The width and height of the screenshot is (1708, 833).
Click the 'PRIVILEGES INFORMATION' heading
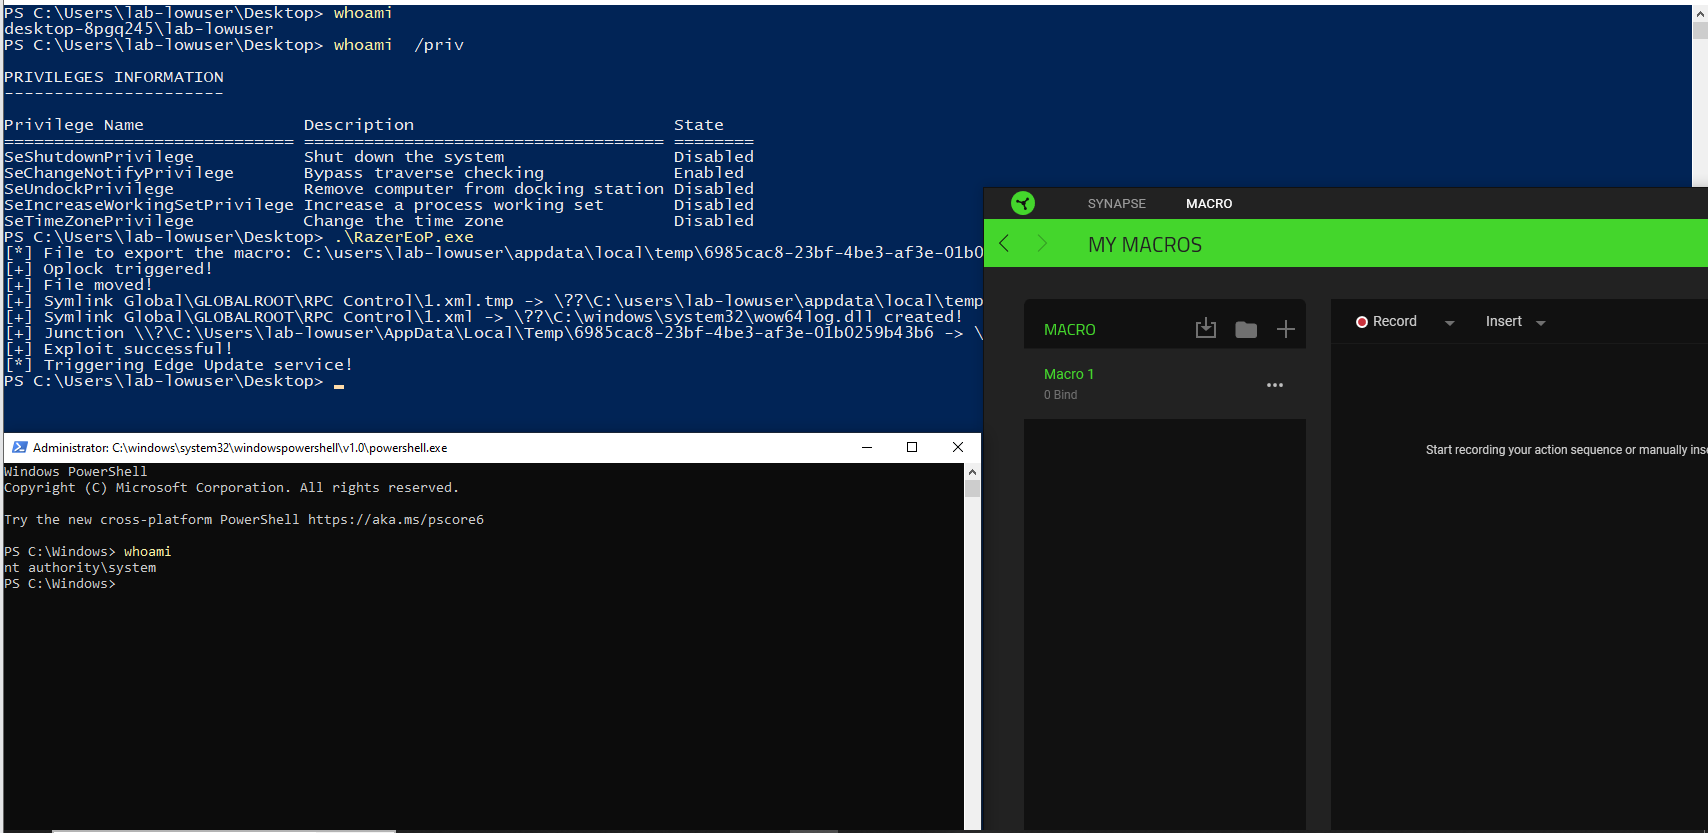(x=114, y=77)
